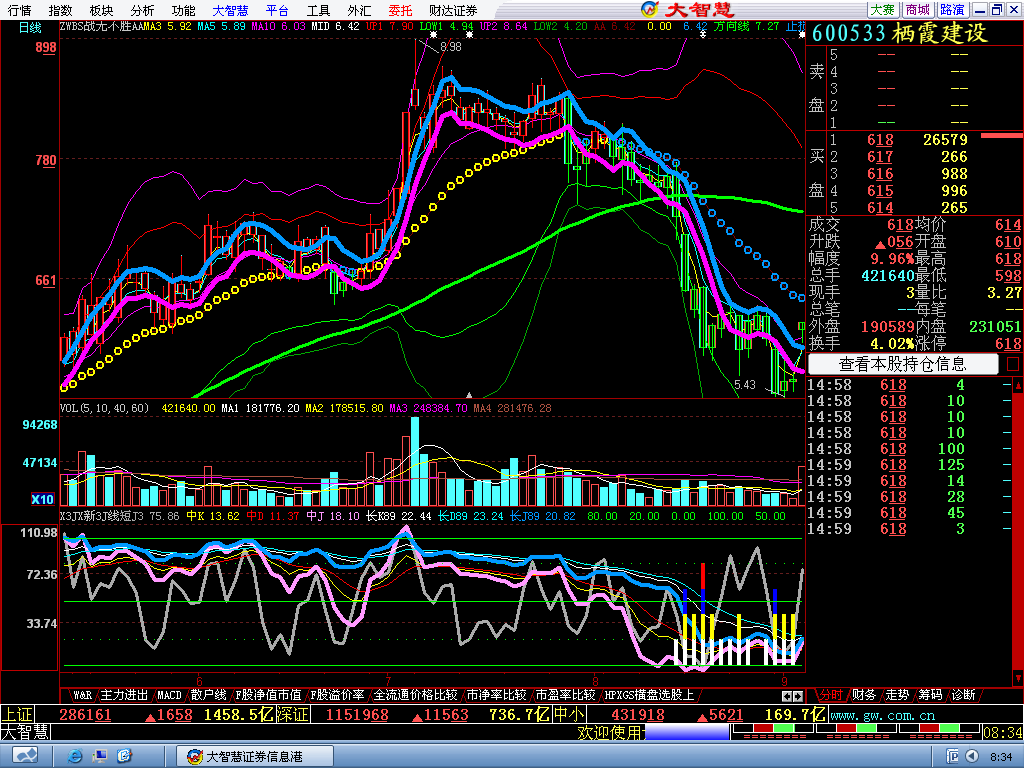Click third quick launch icon beside Show Desktop
This screenshot has width=1024, height=768.
coord(125,756)
